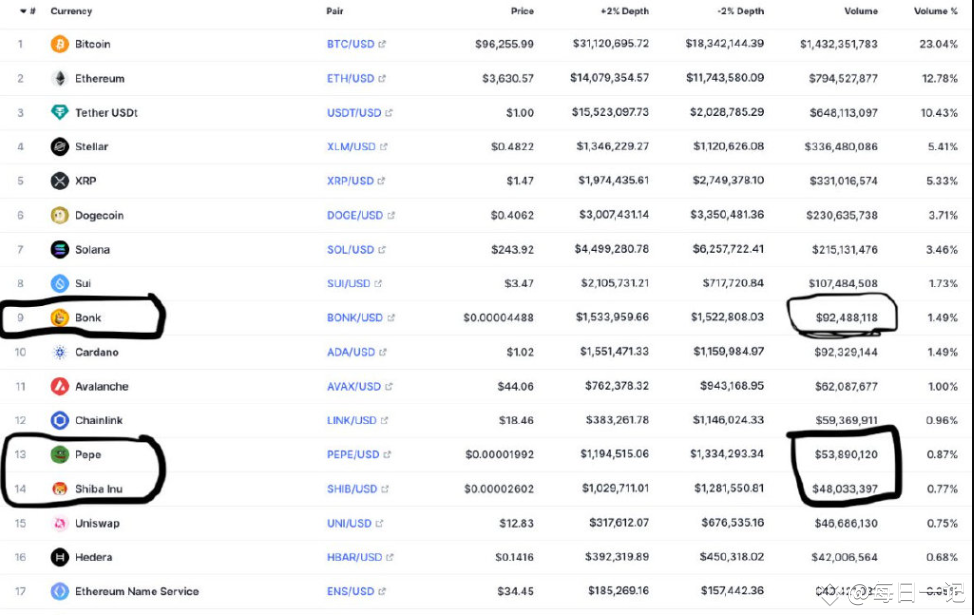
Task: Click the Bitcoin currency icon
Action: [x=60, y=44]
